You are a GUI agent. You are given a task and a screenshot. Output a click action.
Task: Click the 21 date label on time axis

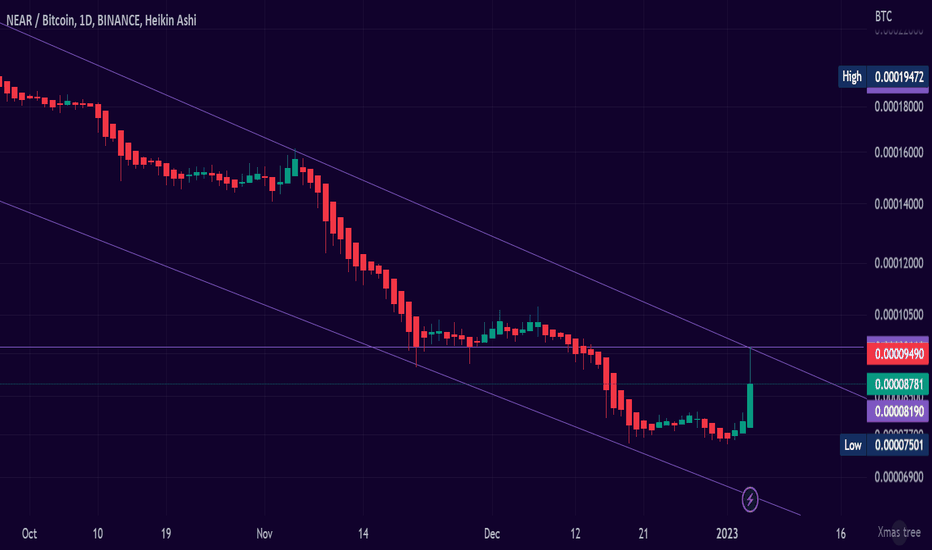point(643,533)
